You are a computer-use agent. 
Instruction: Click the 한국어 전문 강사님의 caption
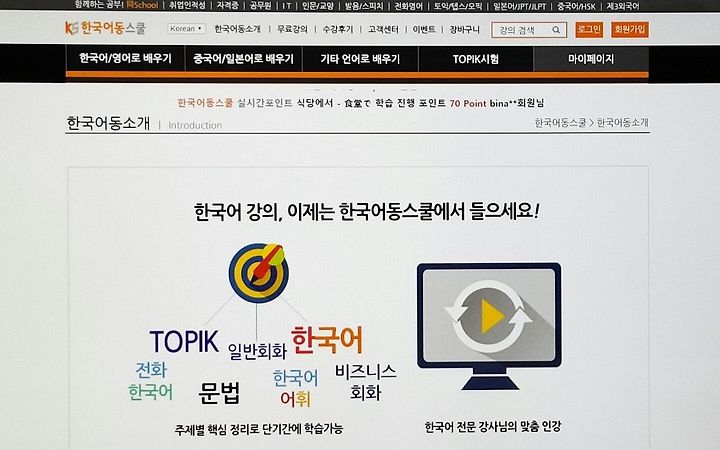pos(493,427)
